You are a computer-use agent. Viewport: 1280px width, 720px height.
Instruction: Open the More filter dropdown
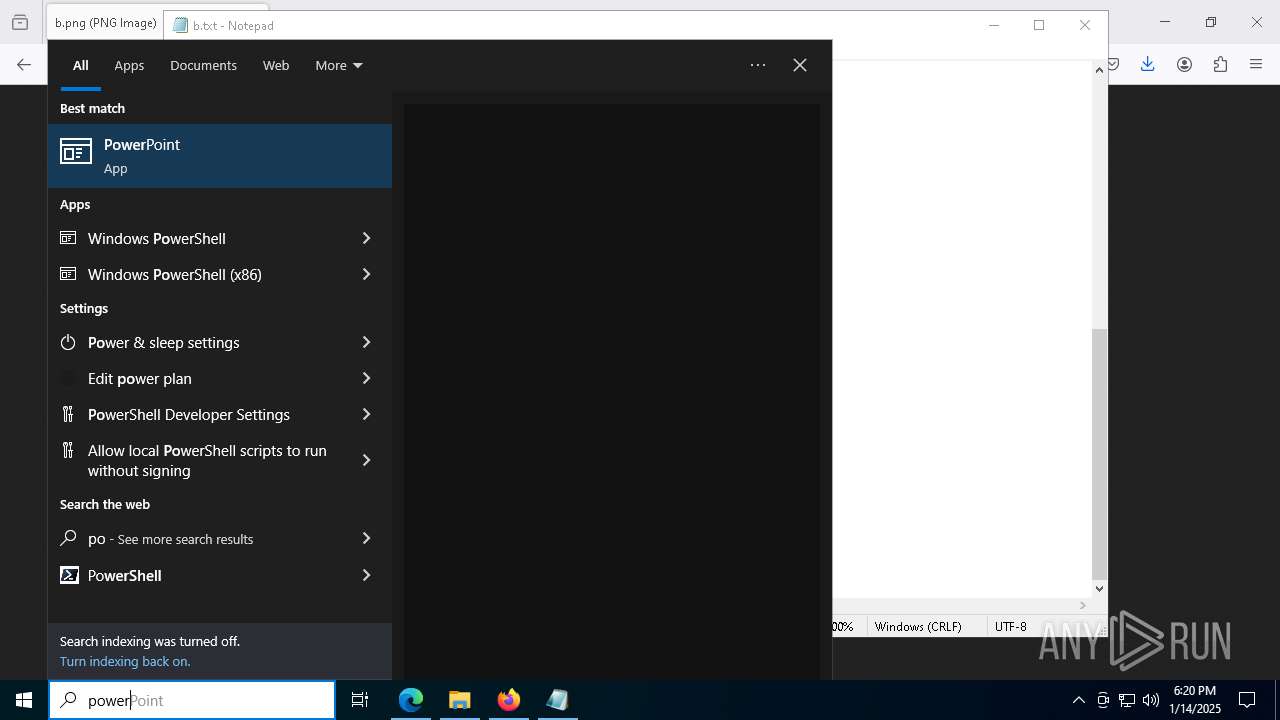339,65
